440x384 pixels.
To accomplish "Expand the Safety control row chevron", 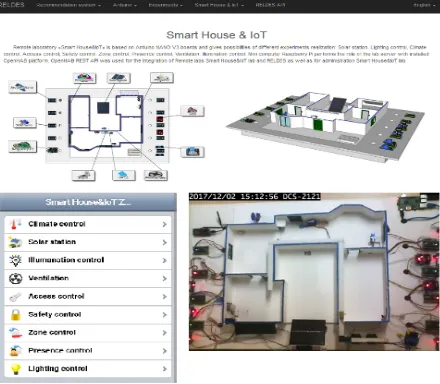I will click(x=164, y=315).
